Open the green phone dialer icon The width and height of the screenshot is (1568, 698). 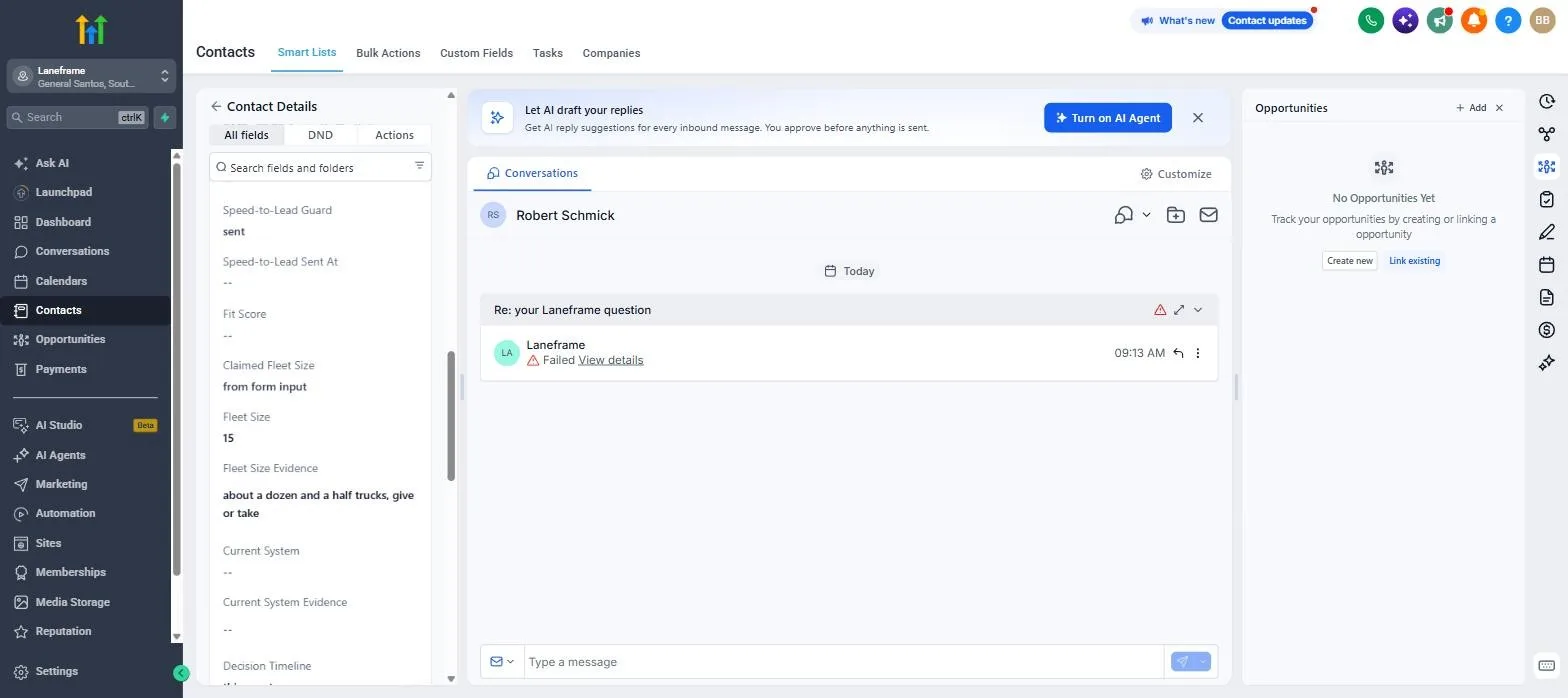tap(1371, 20)
